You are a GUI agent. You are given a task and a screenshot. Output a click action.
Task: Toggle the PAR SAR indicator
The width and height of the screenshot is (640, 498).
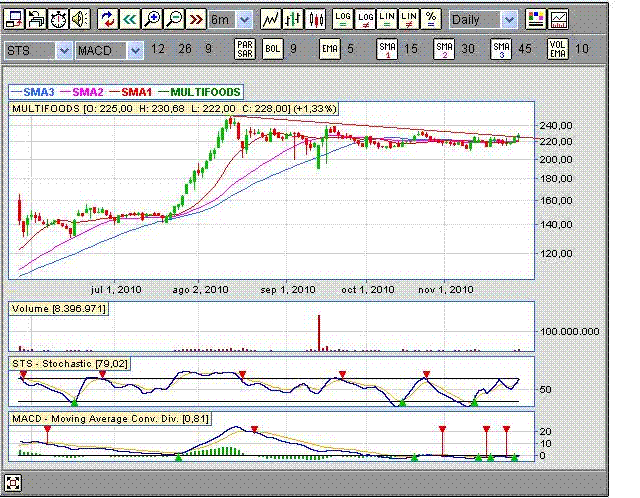coord(246,49)
